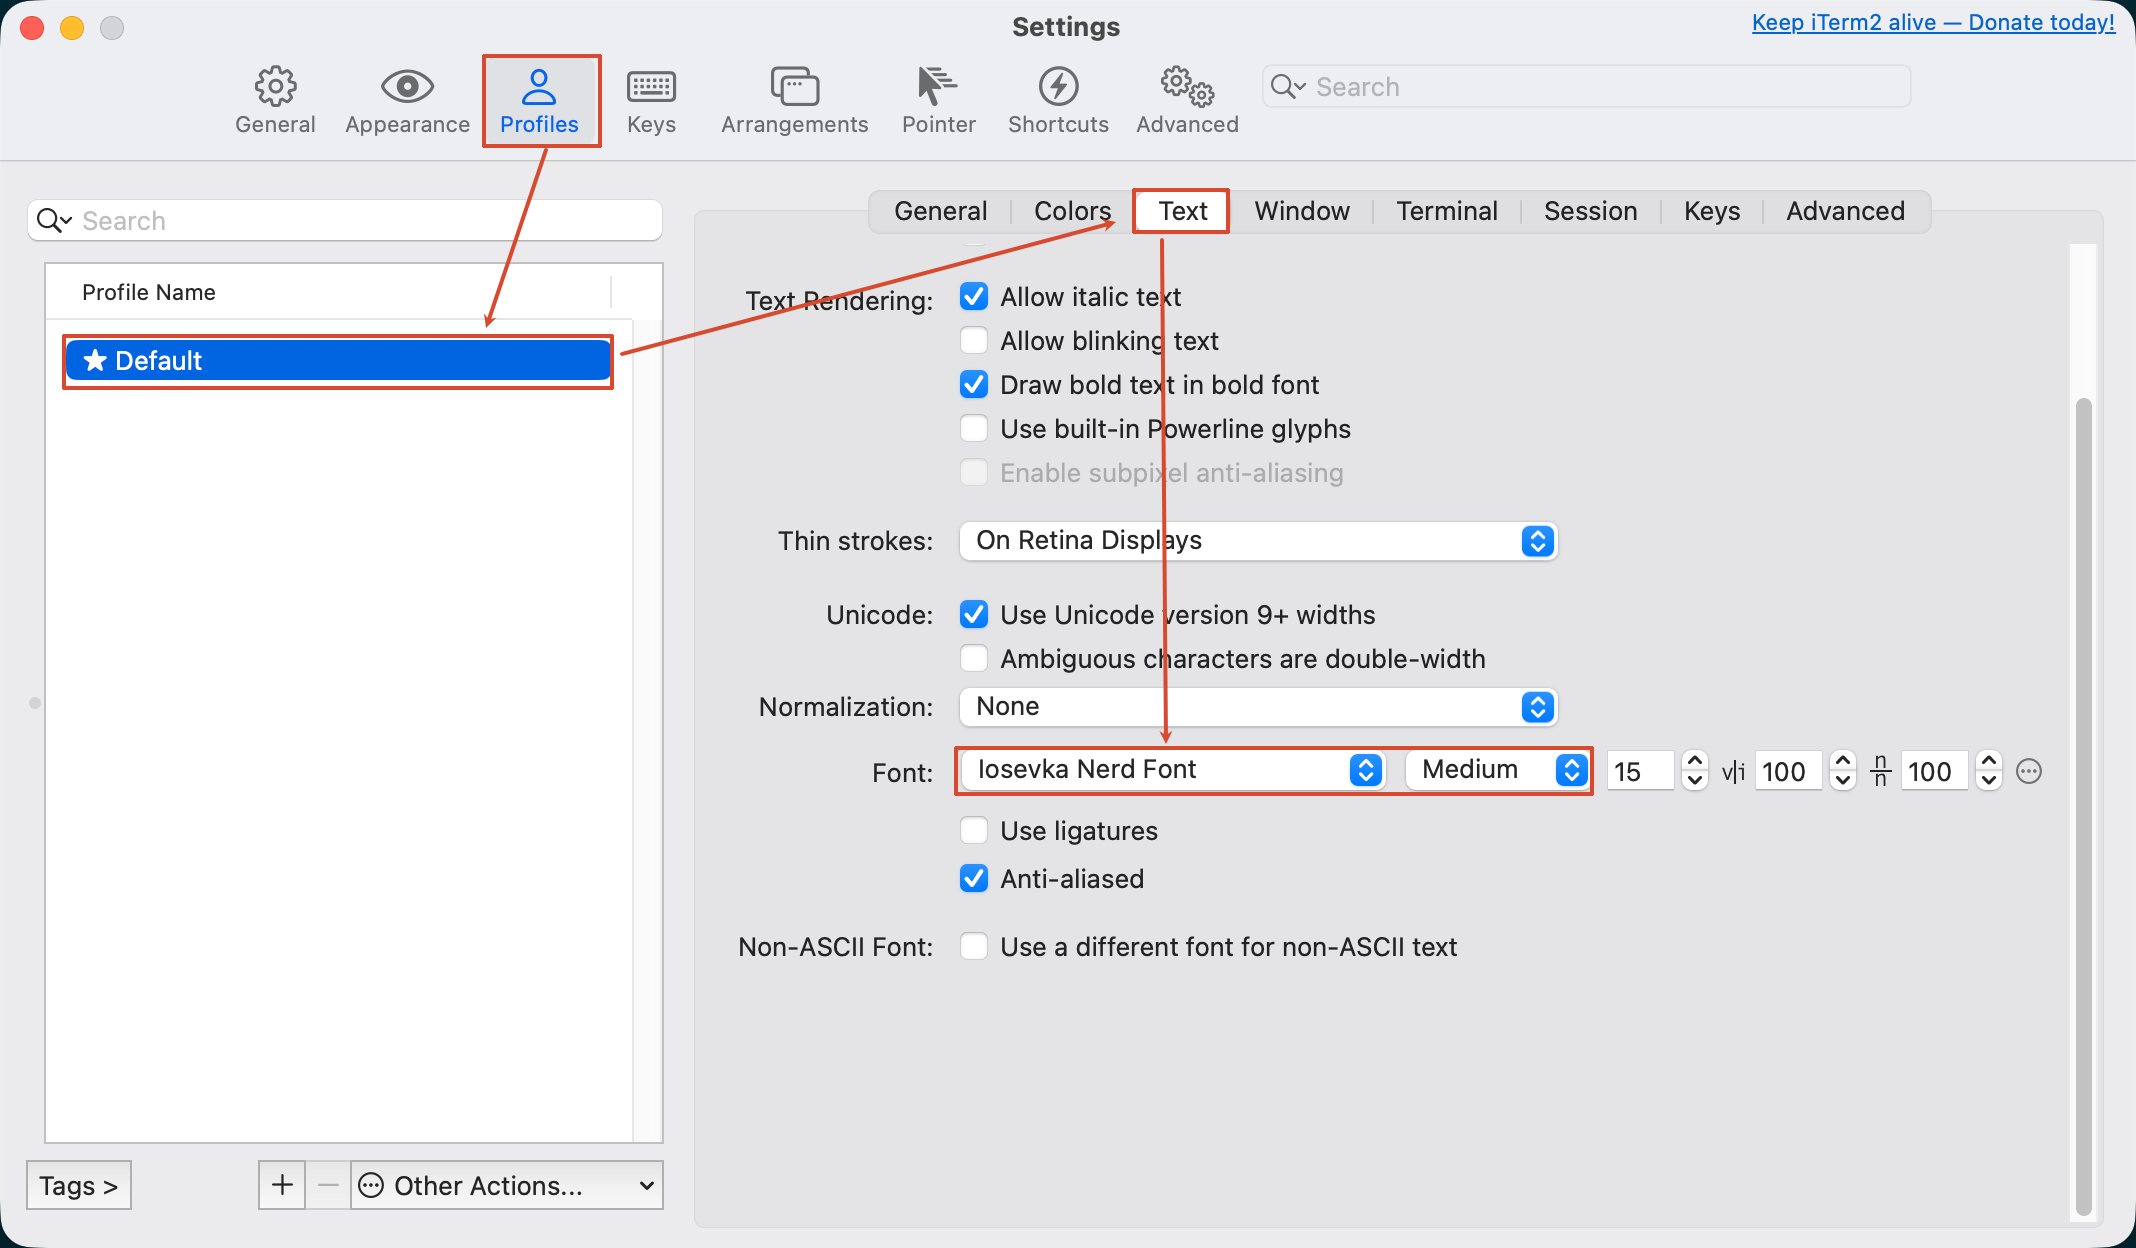
Task: Open the Shortcuts settings pane
Action: coord(1058,100)
